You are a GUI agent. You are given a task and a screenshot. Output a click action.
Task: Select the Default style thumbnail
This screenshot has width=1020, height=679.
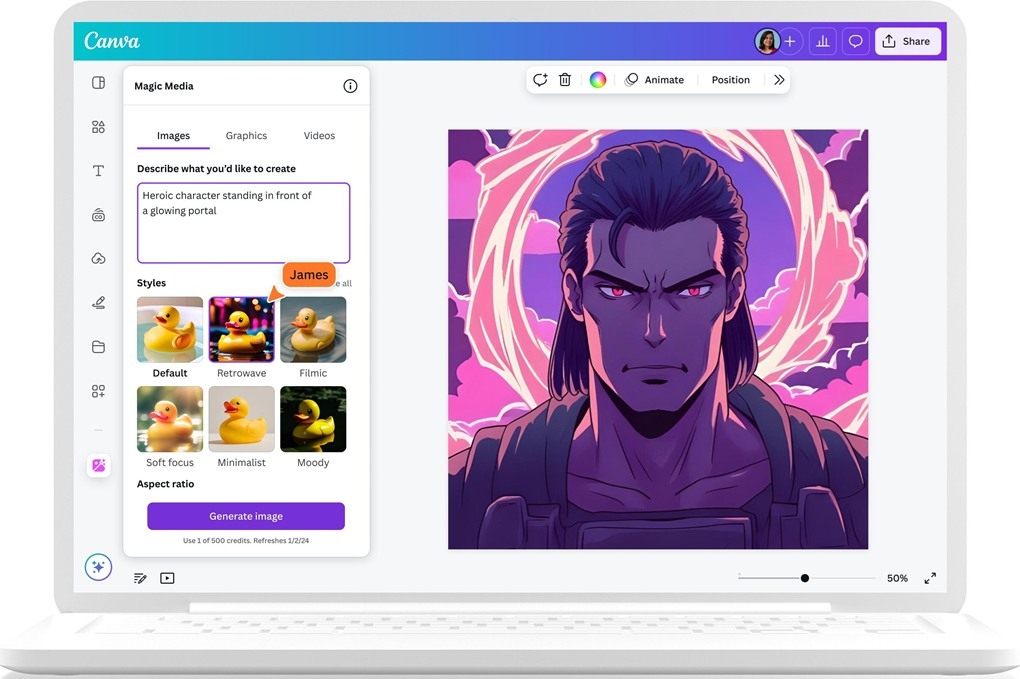(x=170, y=330)
